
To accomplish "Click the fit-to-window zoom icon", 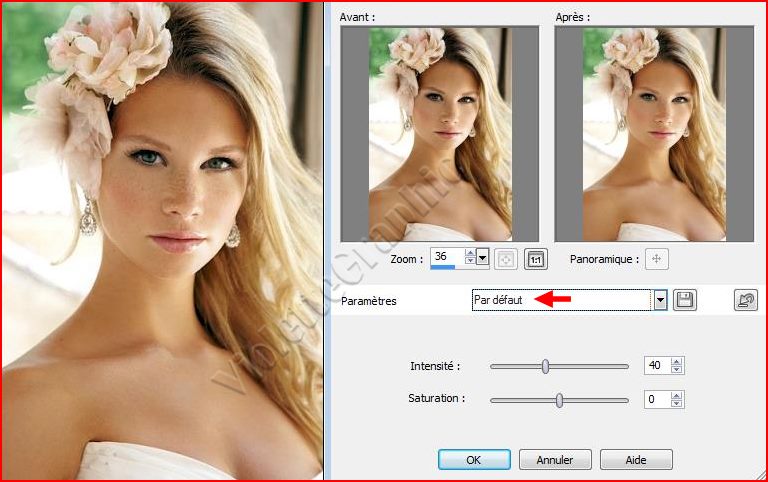I will 507,259.
